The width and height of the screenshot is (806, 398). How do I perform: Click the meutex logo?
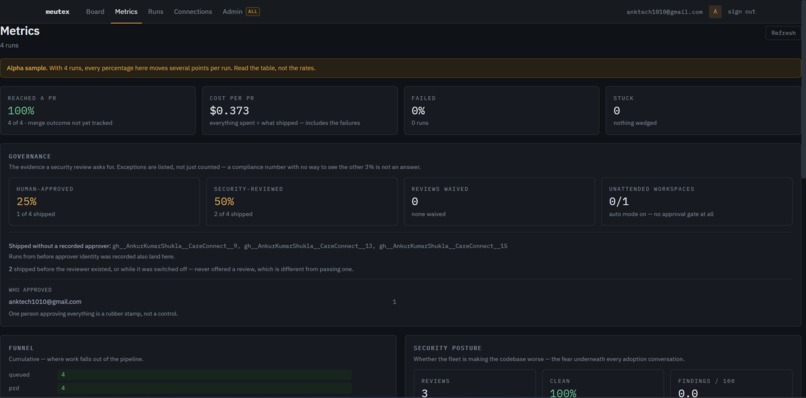(x=58, y=11)
